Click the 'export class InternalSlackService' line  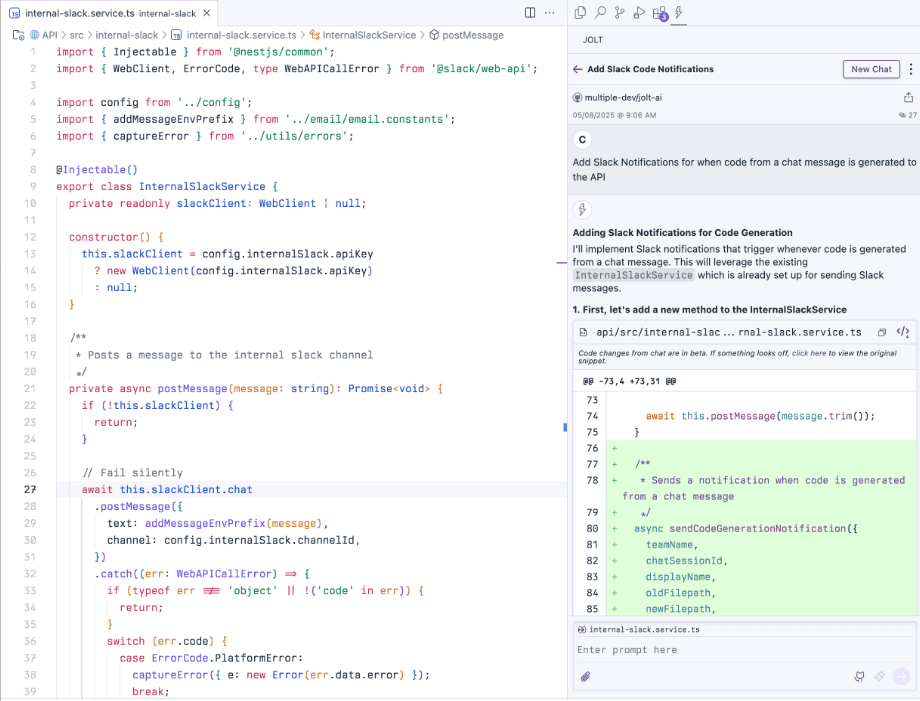point(167,187)
